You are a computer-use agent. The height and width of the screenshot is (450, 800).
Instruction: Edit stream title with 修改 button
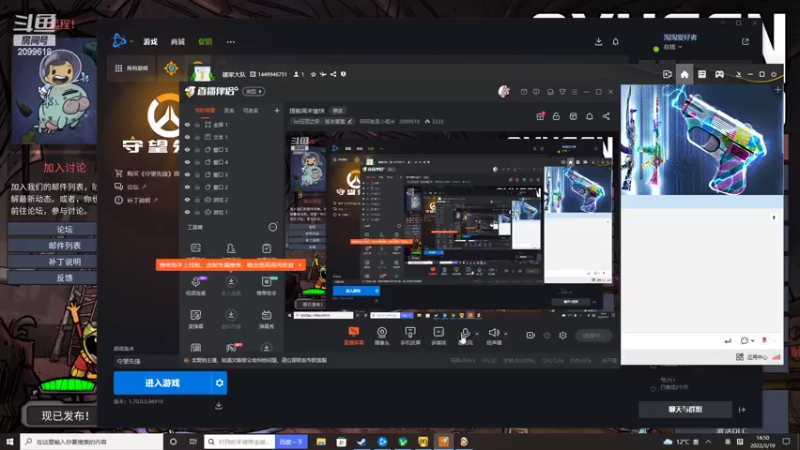338,111
